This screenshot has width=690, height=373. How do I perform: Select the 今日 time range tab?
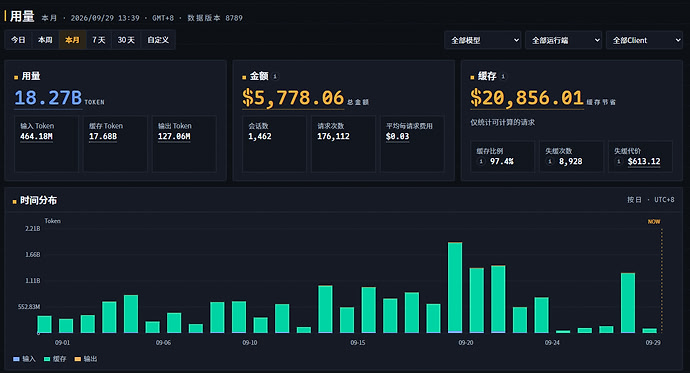(18, 40)
